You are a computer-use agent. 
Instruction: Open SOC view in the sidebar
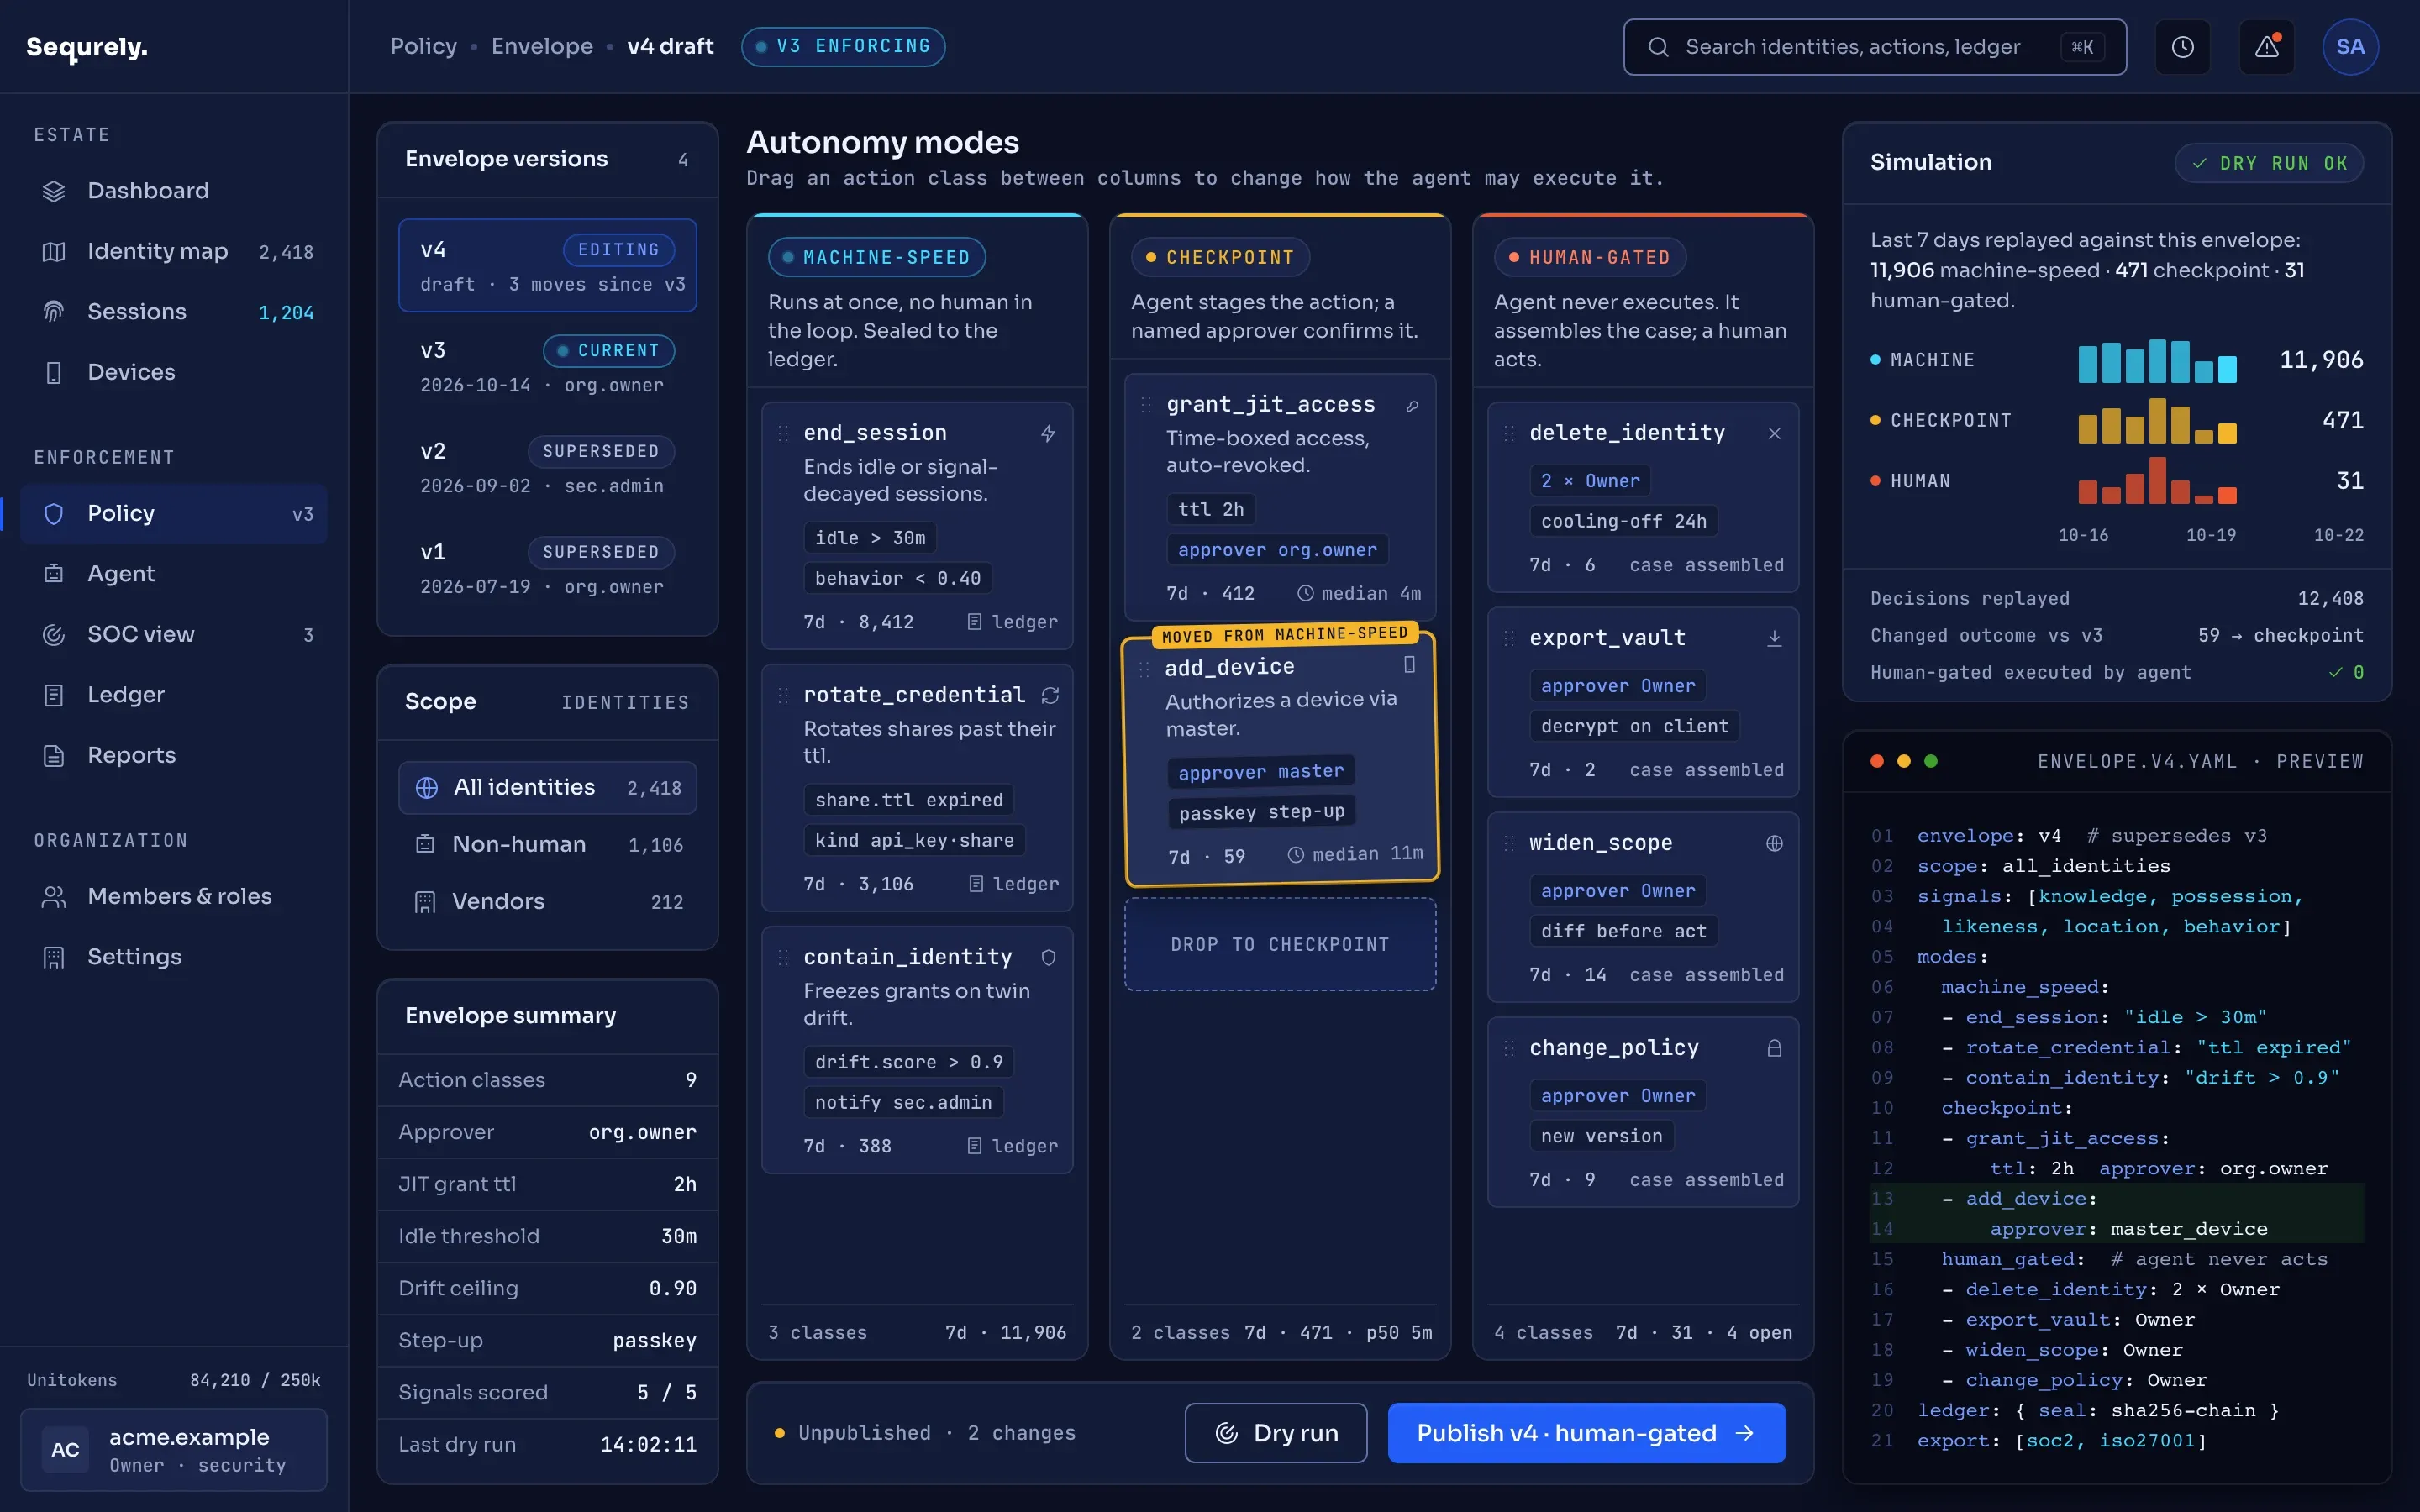[174, 634]
